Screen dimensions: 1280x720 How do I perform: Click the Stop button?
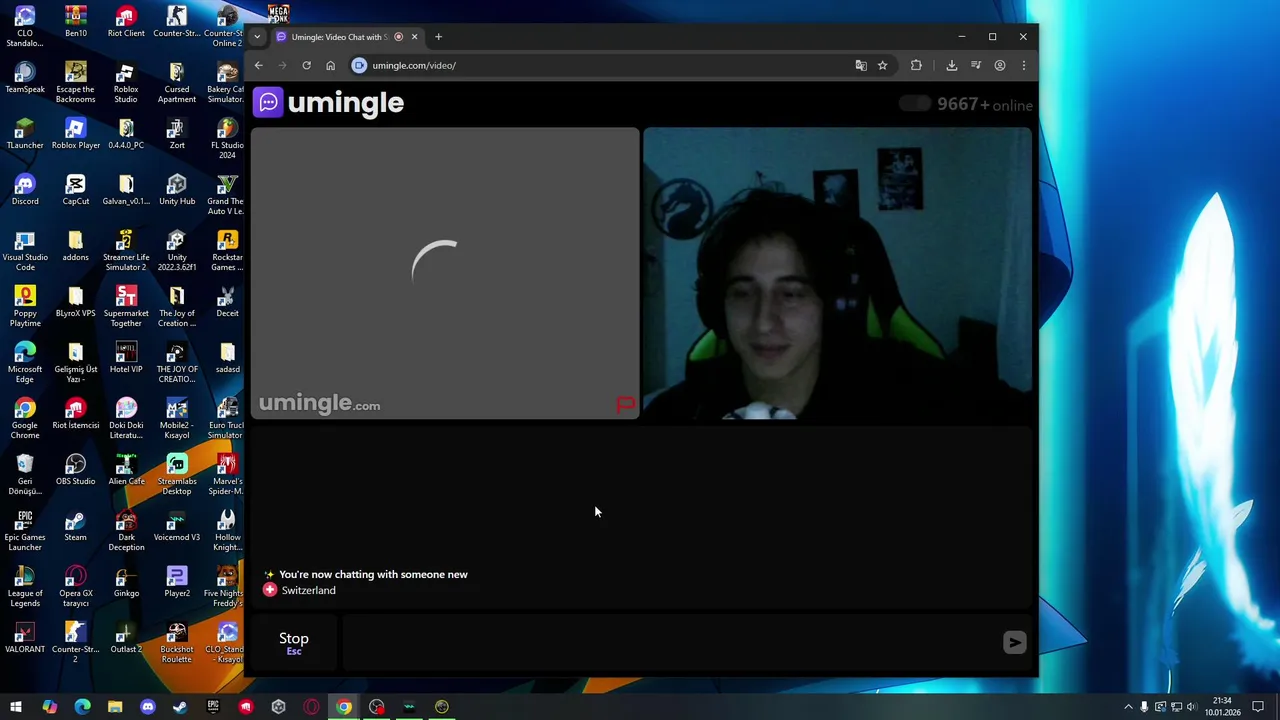pos(294,643)
